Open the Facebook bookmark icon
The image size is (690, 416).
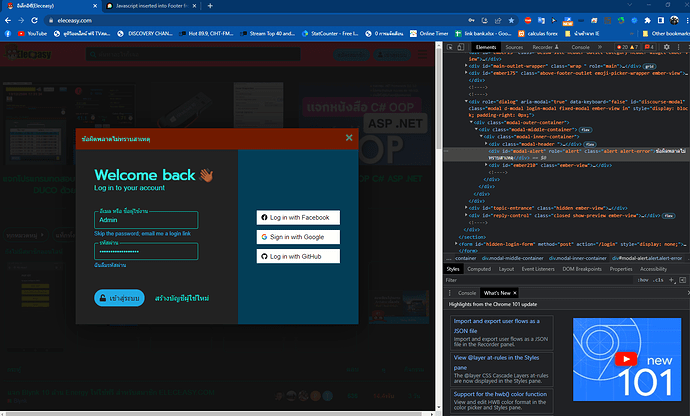pos(7,33)
